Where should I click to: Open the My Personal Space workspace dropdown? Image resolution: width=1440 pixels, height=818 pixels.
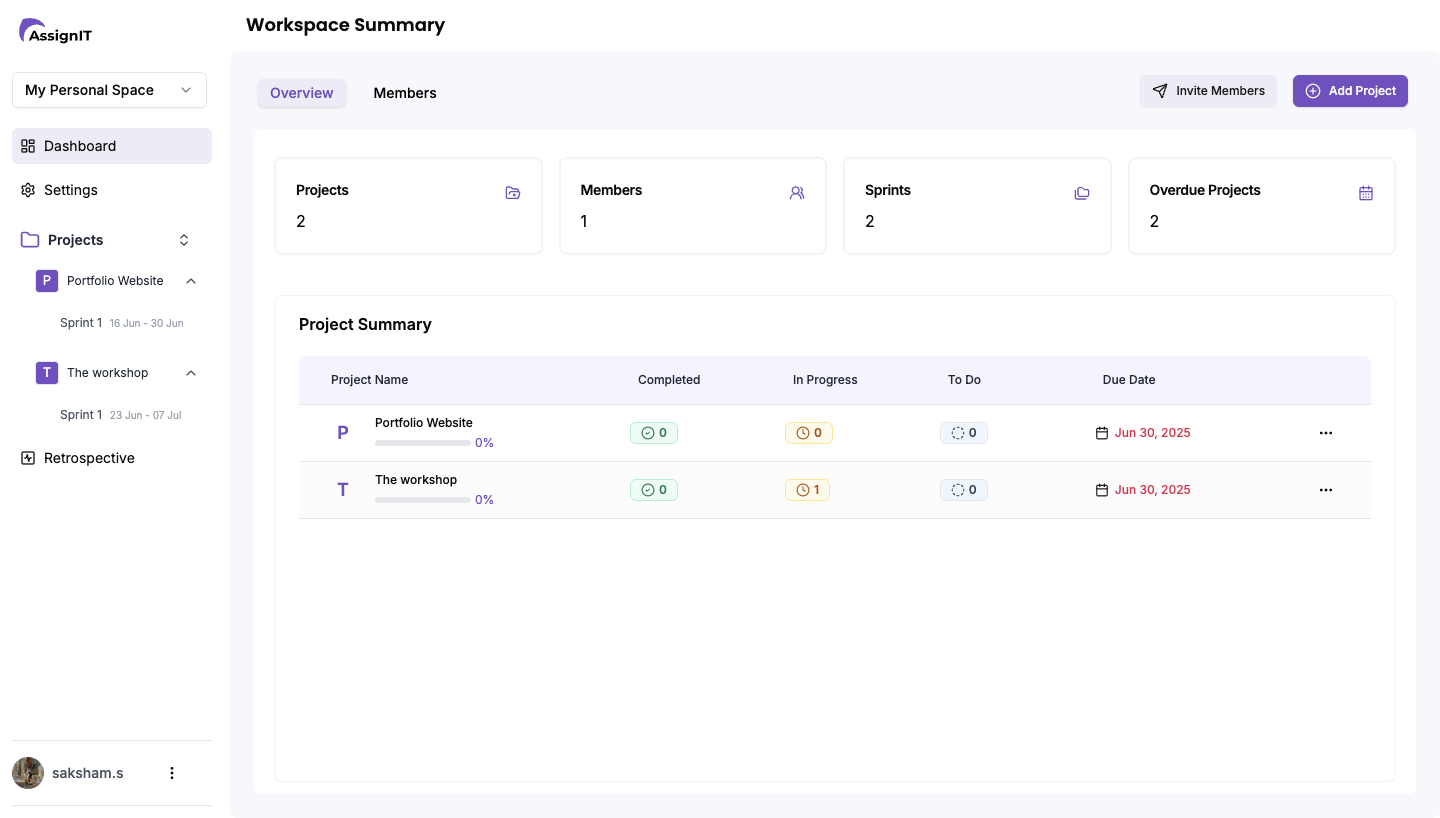coord(109,90)
